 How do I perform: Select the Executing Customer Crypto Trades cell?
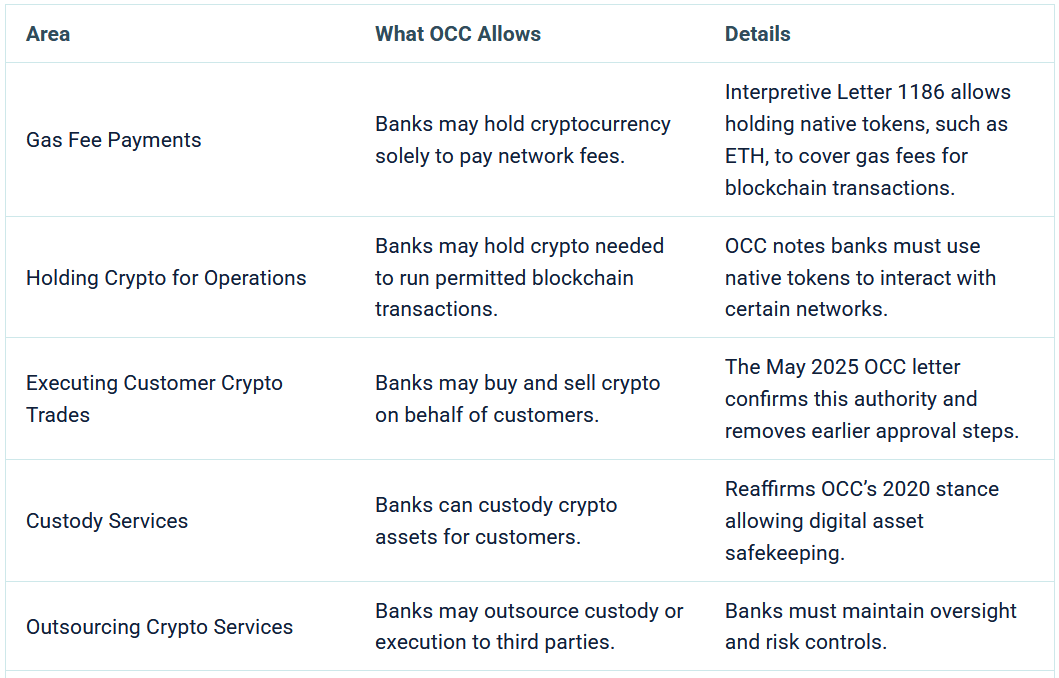coord(154,399)
